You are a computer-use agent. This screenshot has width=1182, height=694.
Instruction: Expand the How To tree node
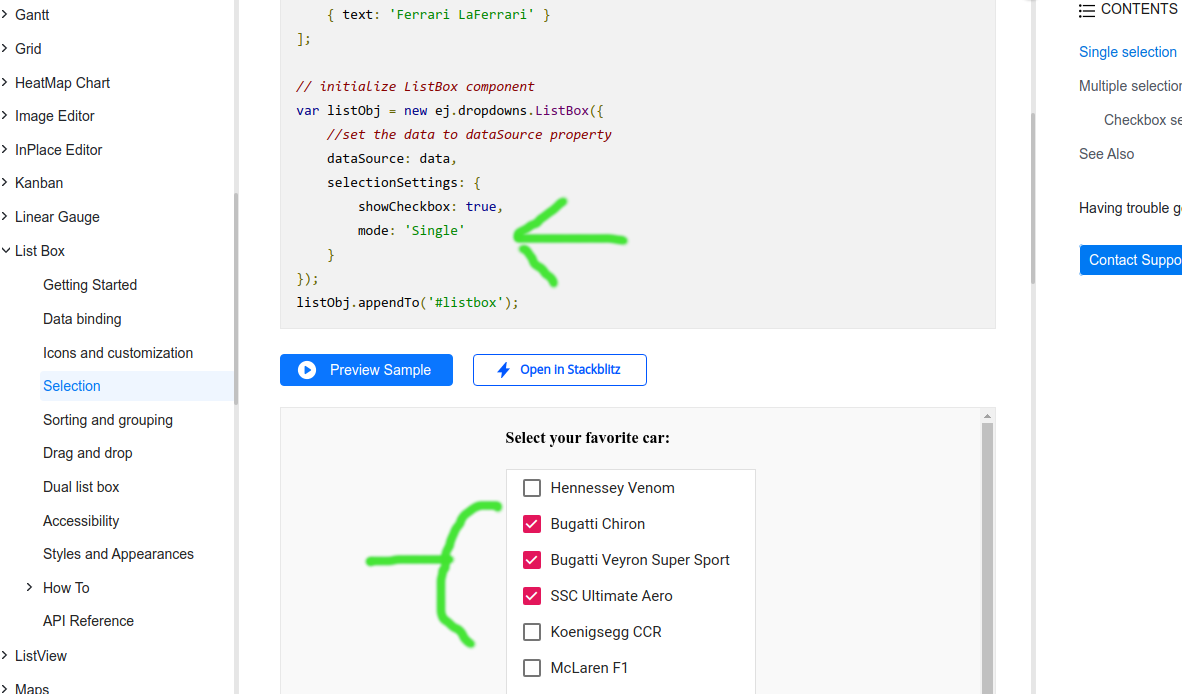tap(29, 588)
